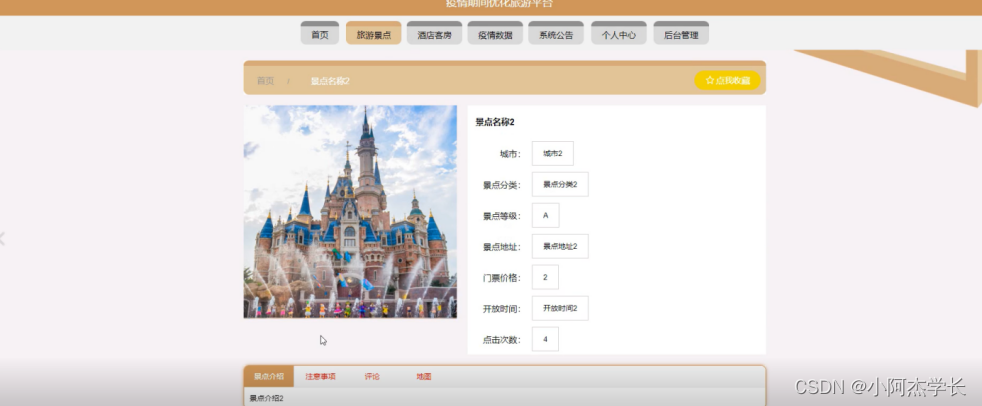982x406 pixels.
Task: Click the castle attraction photo
Action: click(350, 212)
